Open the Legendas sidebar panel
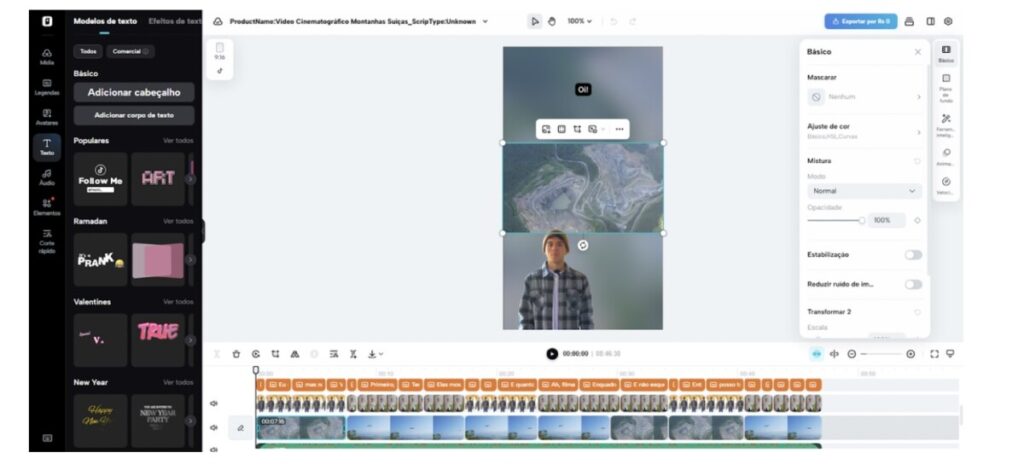The height and width of the screenshot is (464, 1024). point(47,87)
